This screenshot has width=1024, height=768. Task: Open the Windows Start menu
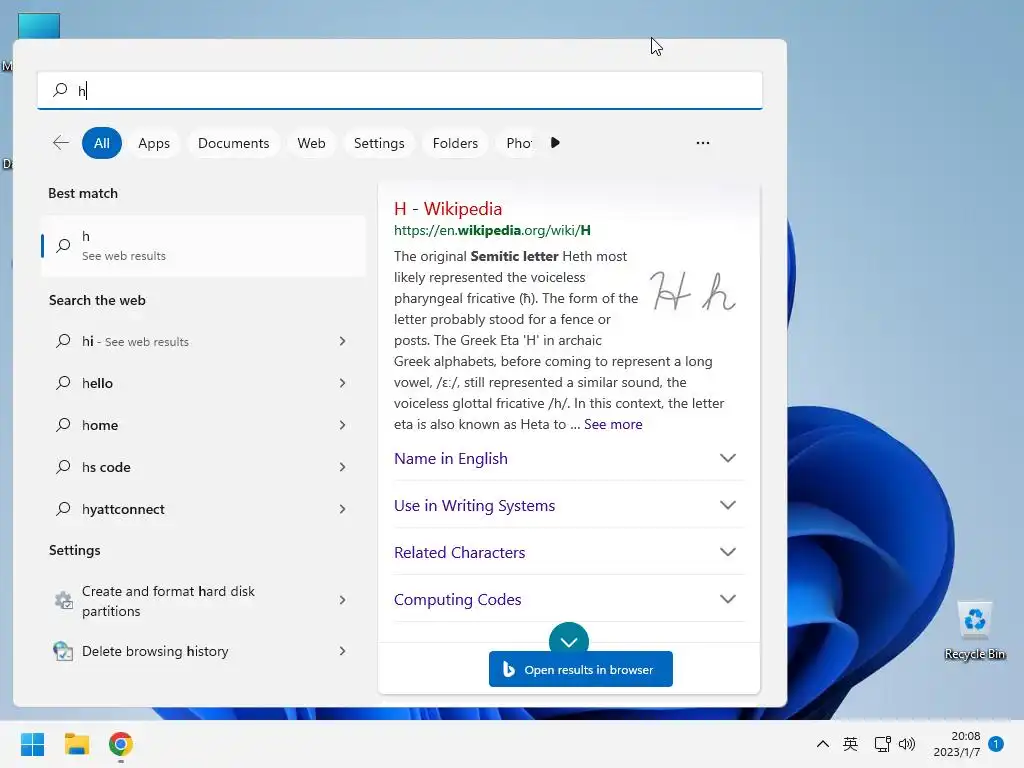33,744
